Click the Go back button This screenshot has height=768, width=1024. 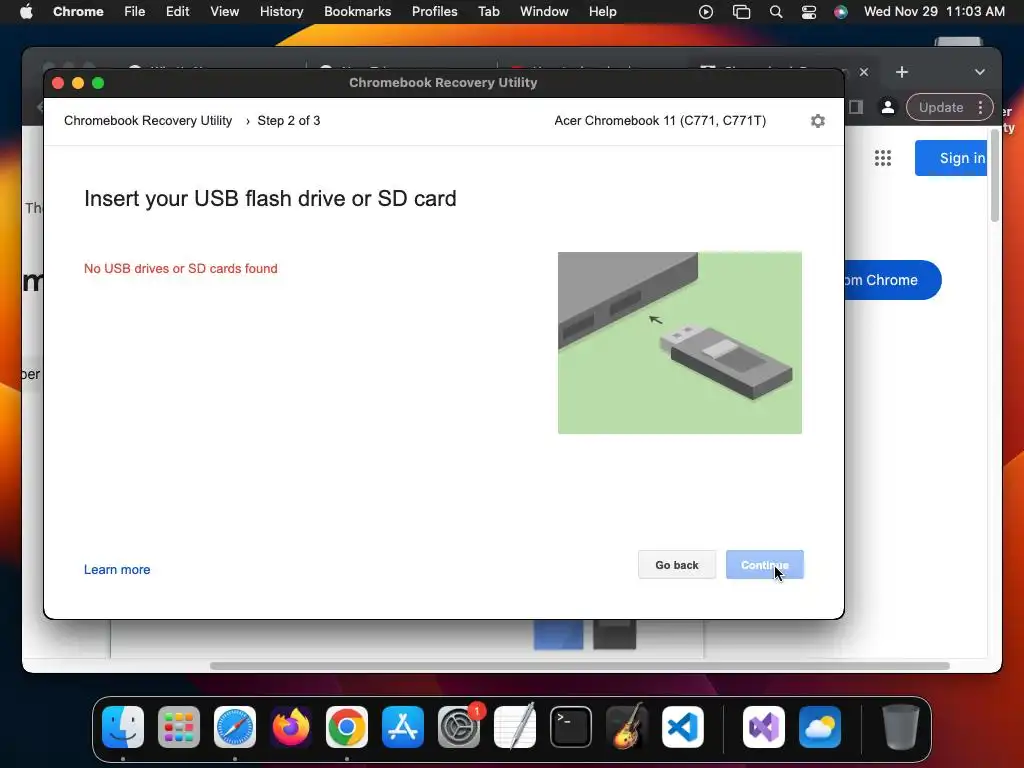click(677, 565)
